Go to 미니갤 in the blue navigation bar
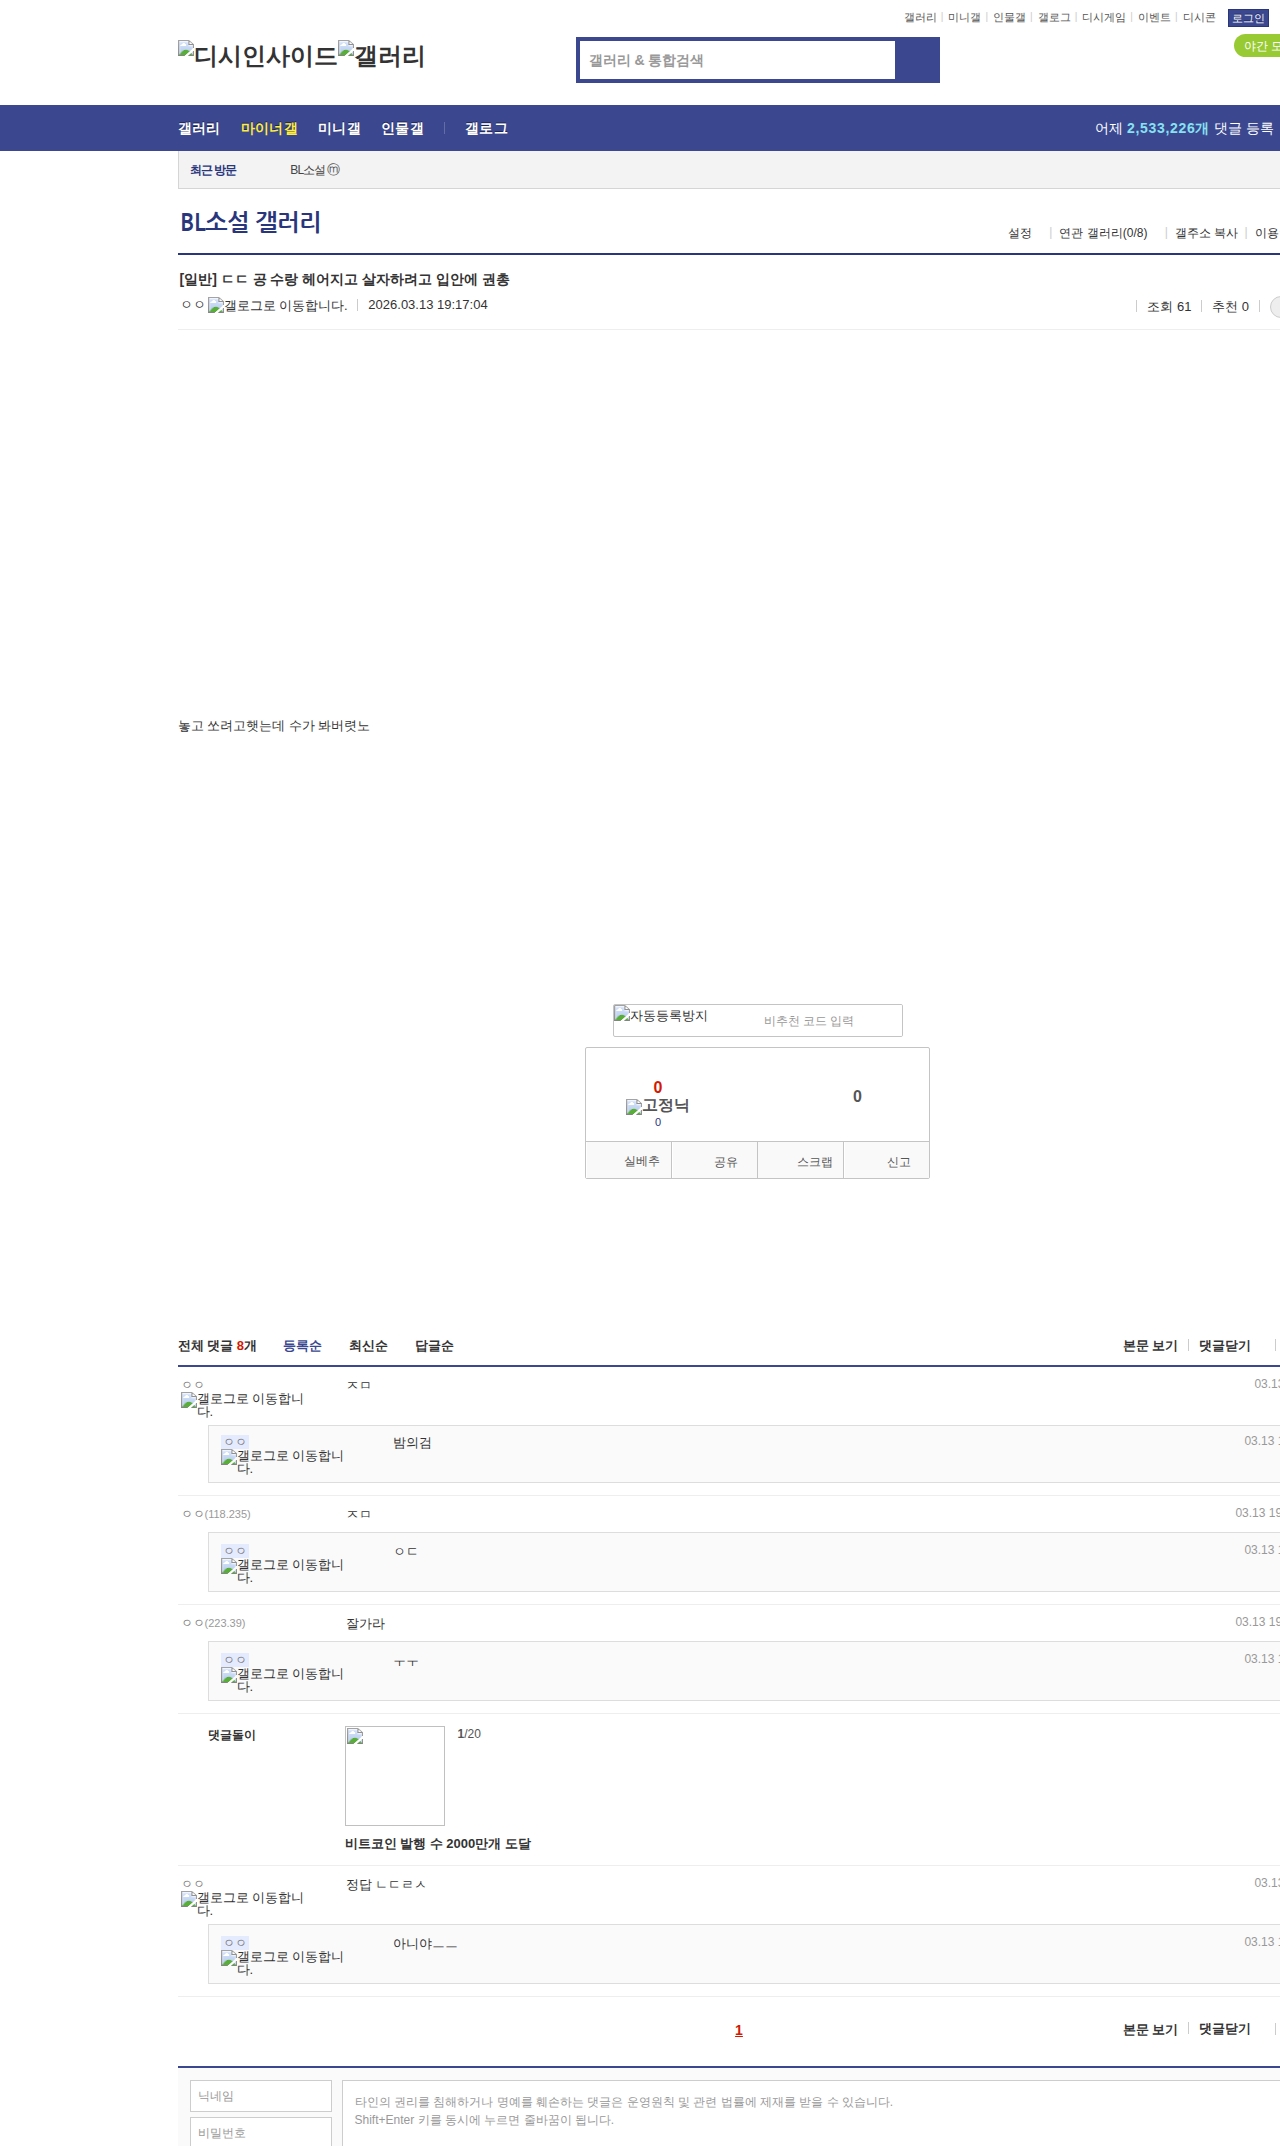1280x2146 pixels. [339, 128]
